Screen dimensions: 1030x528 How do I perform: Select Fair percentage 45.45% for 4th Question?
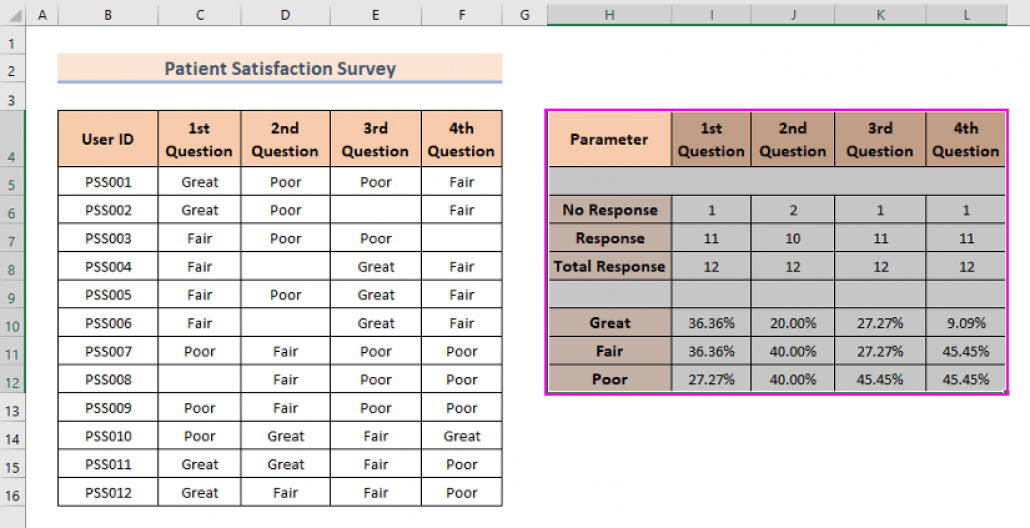pyautogui.click(x=966, y=351)
